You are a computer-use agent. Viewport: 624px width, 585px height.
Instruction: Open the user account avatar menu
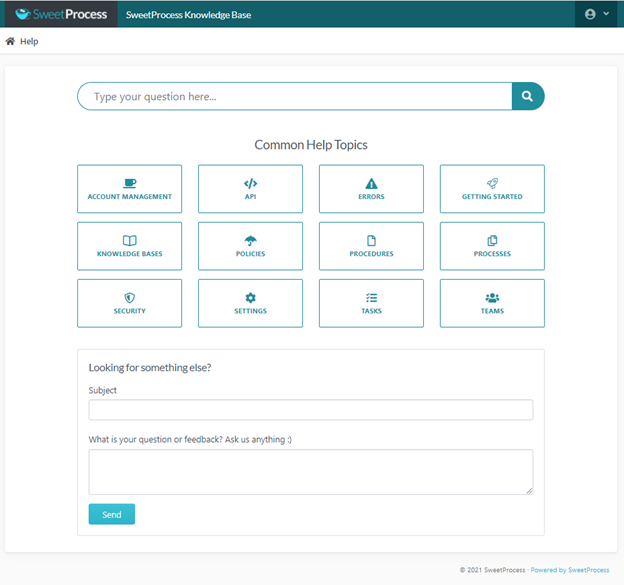597,14
